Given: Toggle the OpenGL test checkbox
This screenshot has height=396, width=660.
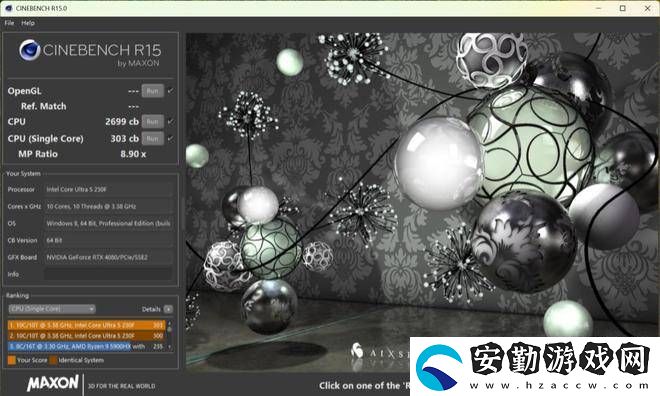Looking at the screenshot, I should tap(170, 90).
